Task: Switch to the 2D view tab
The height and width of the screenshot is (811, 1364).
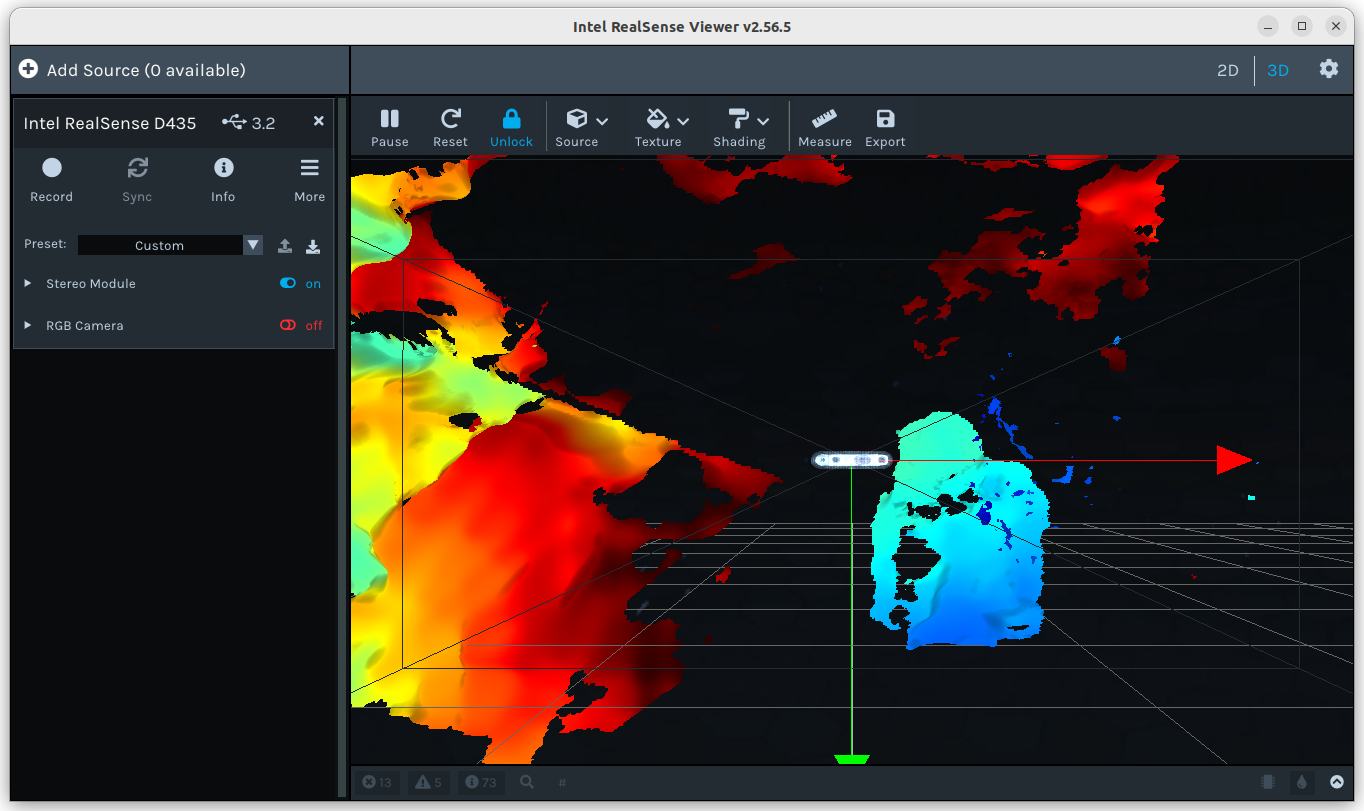Action: 1227,70
